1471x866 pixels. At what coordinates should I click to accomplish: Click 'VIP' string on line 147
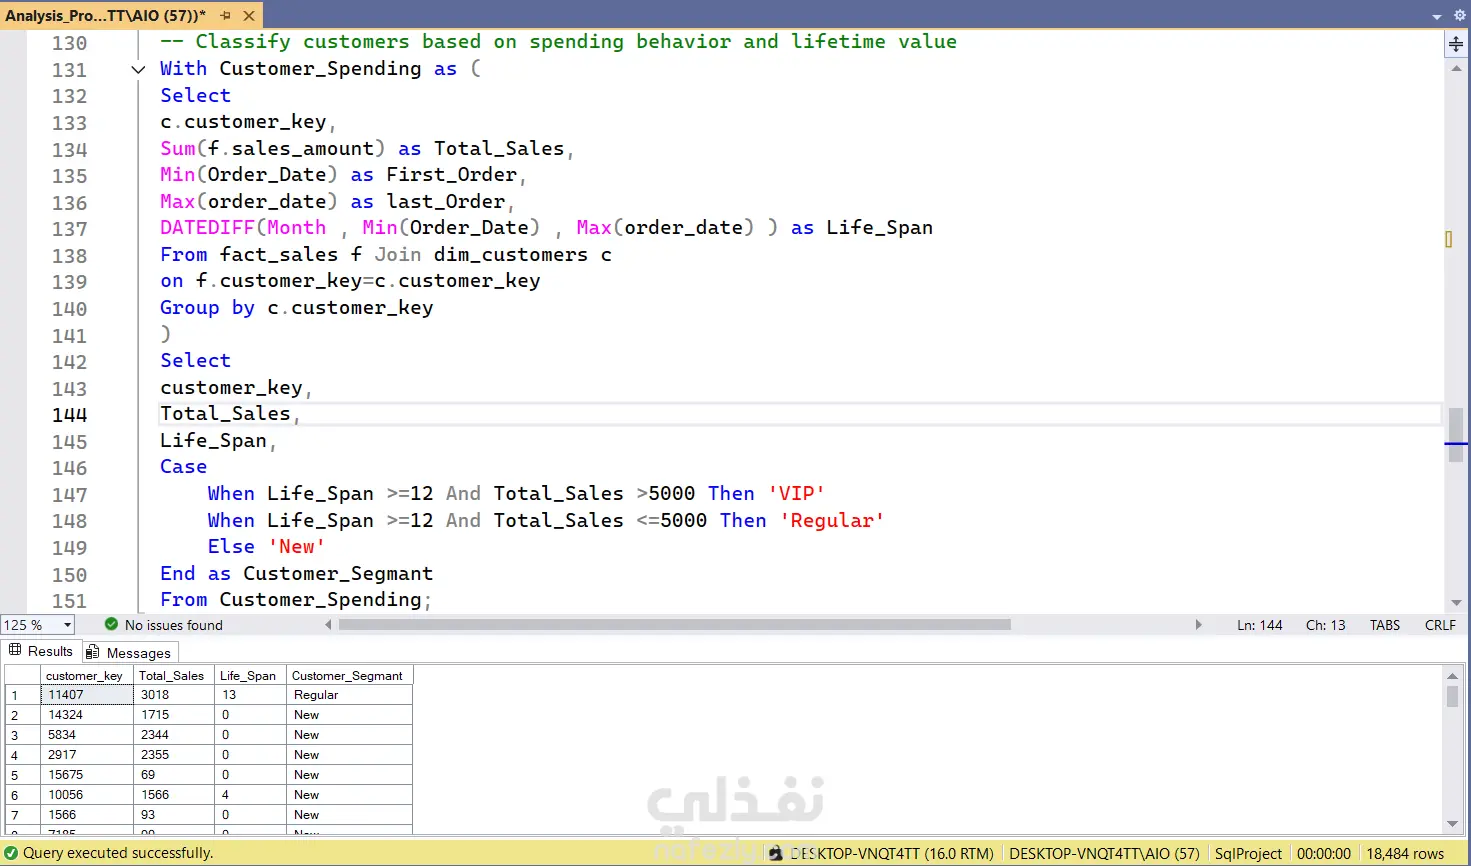point(796,494)
